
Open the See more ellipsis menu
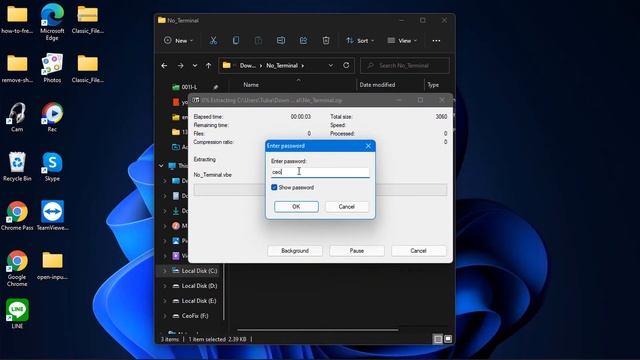click(436, 41)
